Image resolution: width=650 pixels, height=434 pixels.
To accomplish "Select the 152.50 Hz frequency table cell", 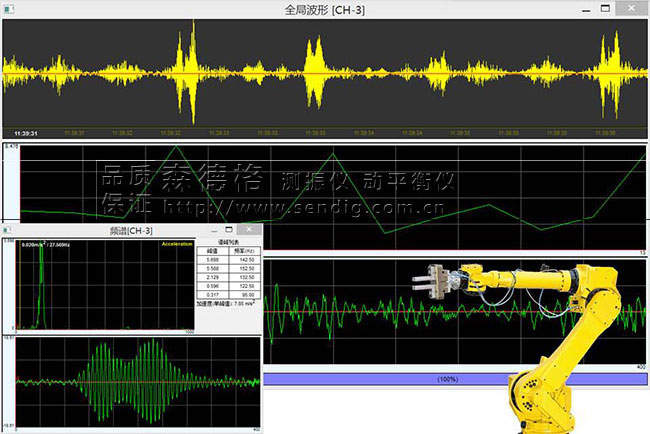I will tap(241, 268).
